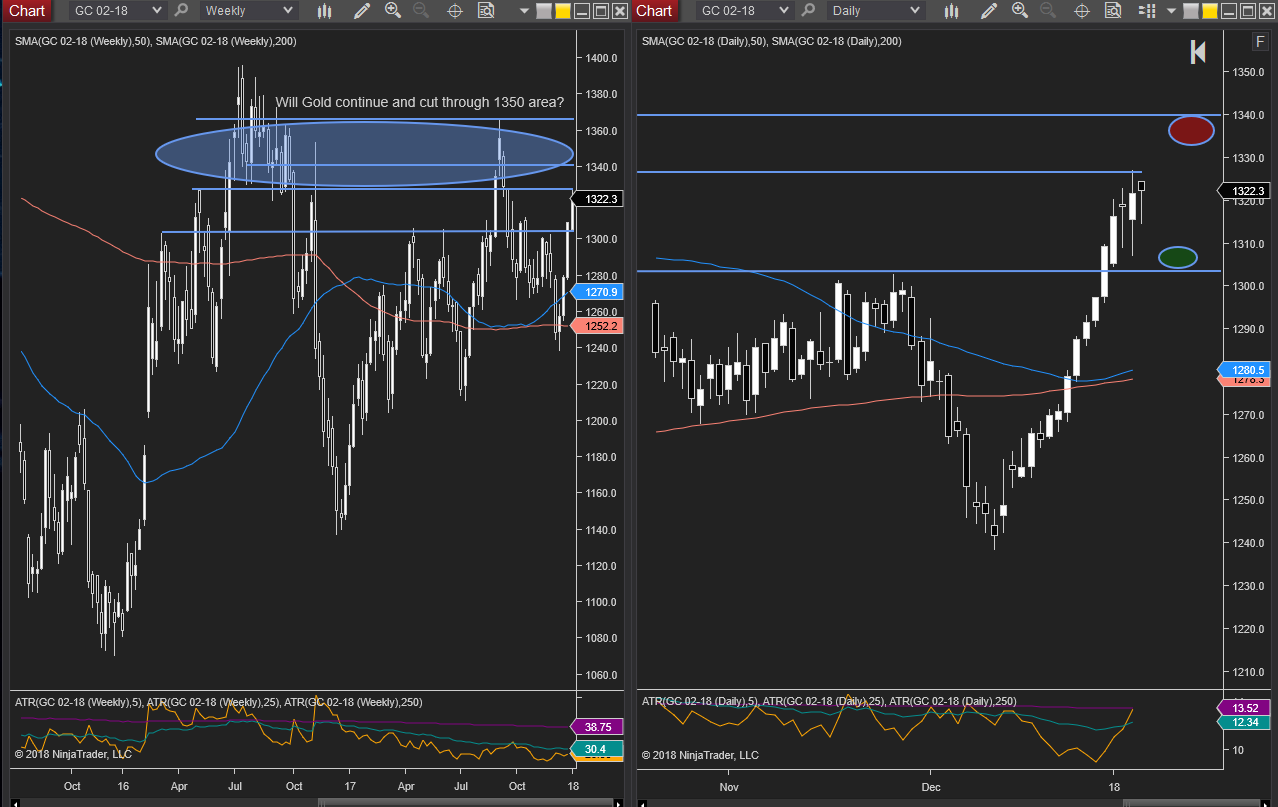Click the yellow color link swatch in Daily chart
The width and height of the screenshot is (1278, 807).
click(x=1210, y=11)
